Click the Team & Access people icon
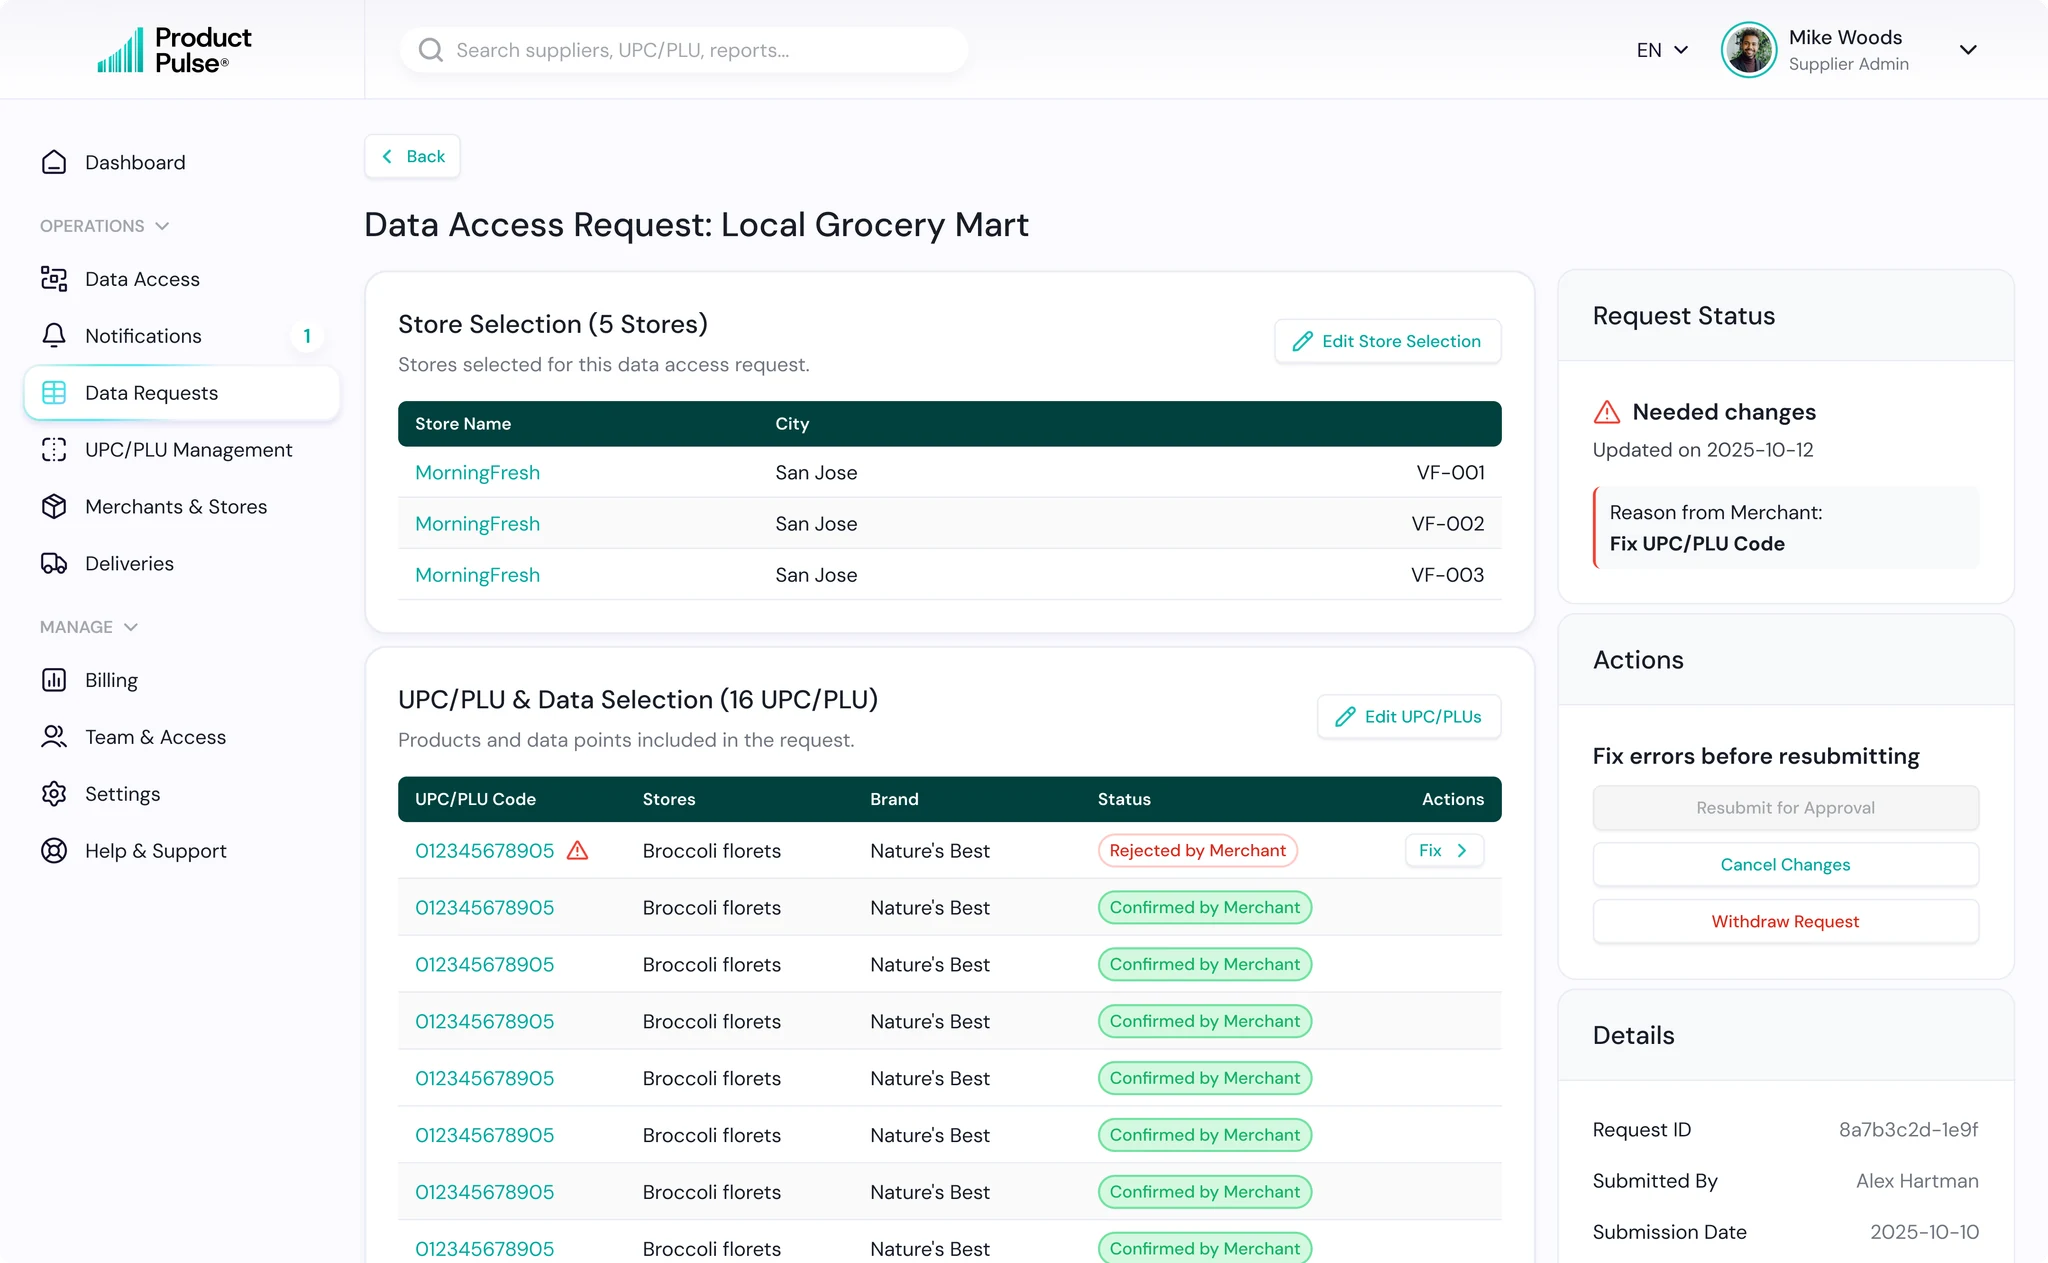2048x1263 pixels. 54,737
